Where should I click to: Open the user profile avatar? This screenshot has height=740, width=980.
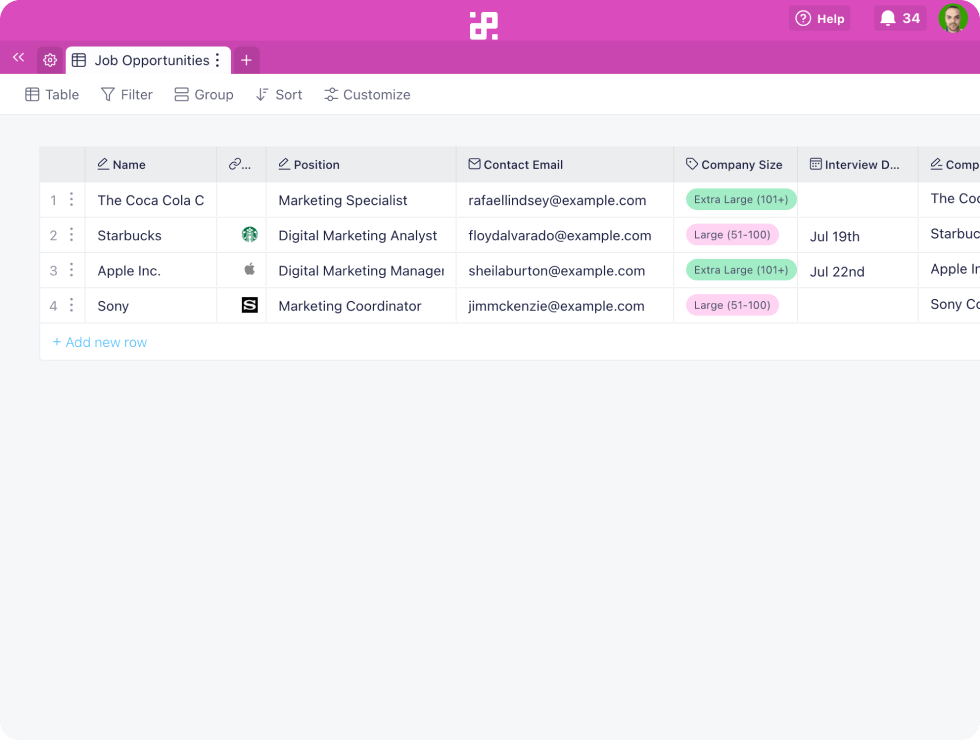pos(953,19)
